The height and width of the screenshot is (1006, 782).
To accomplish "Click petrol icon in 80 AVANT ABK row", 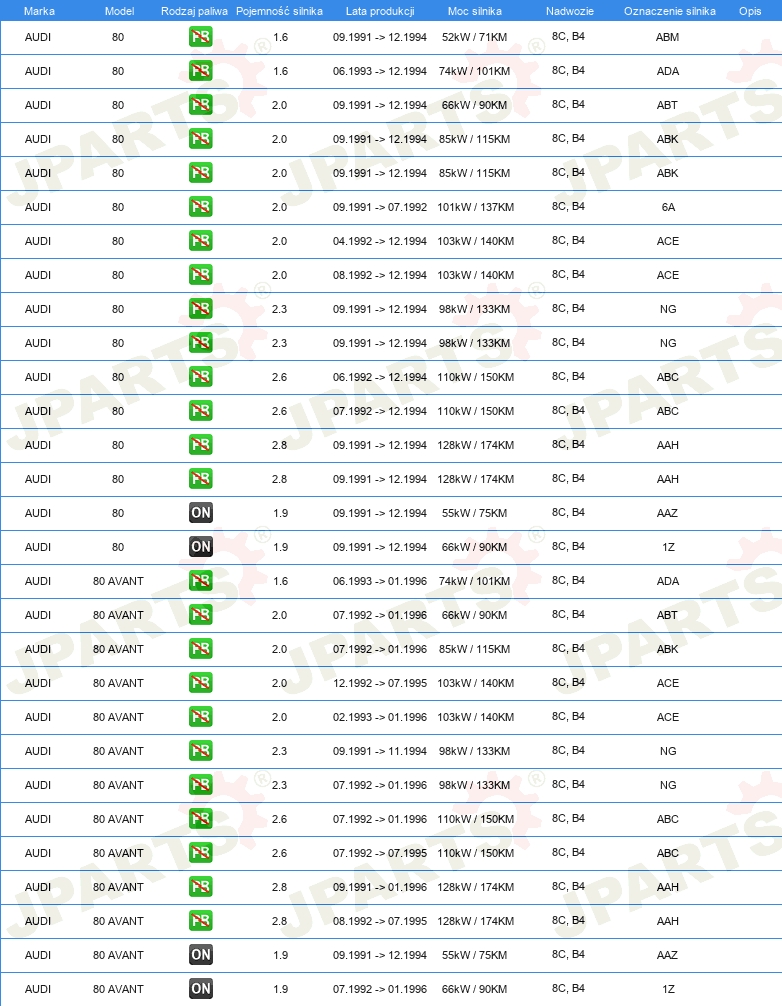I will [201, 649].
